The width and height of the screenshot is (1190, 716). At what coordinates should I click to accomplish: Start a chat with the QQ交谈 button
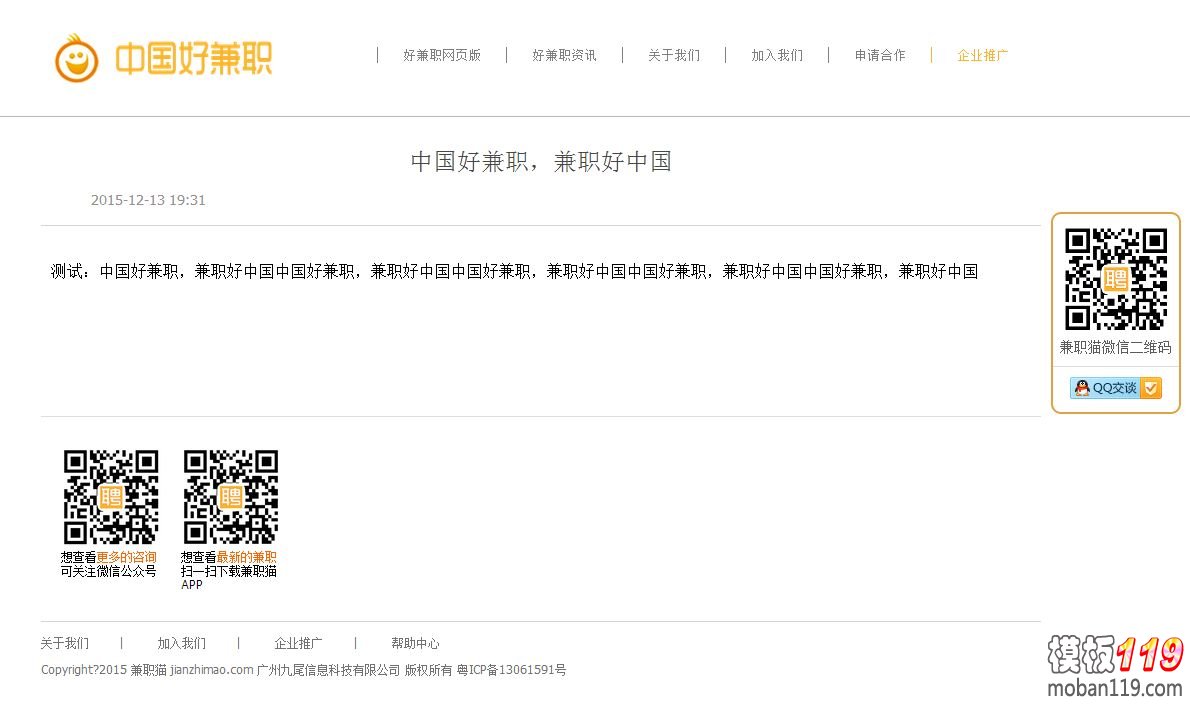pos(1116,388)
